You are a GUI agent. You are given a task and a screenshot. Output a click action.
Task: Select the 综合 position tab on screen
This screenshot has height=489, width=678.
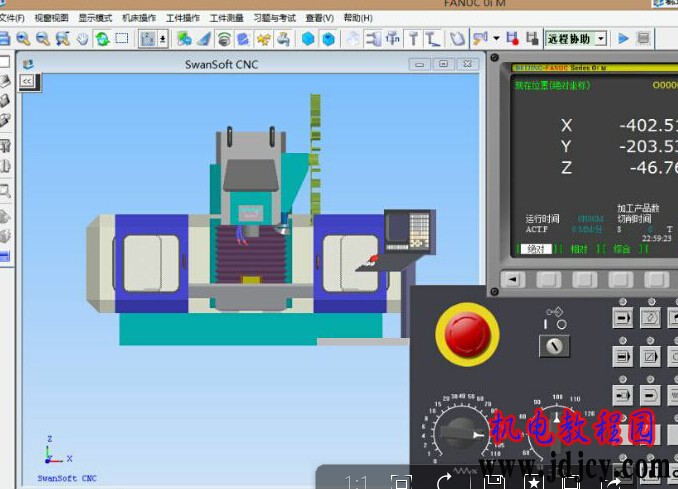point(621,249)
